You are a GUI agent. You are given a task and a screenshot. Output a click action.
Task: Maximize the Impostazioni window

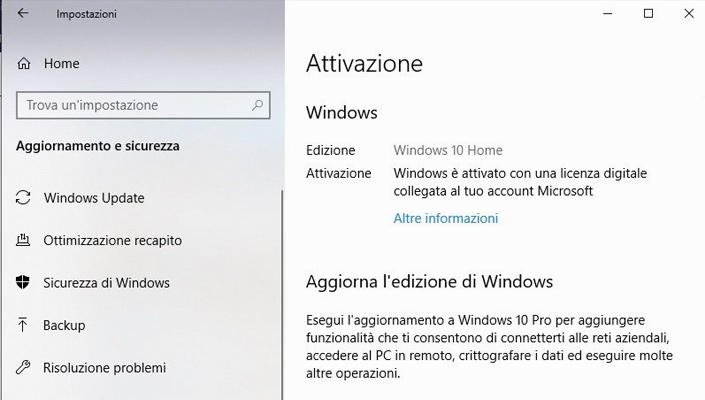click(x=648, y=13)
